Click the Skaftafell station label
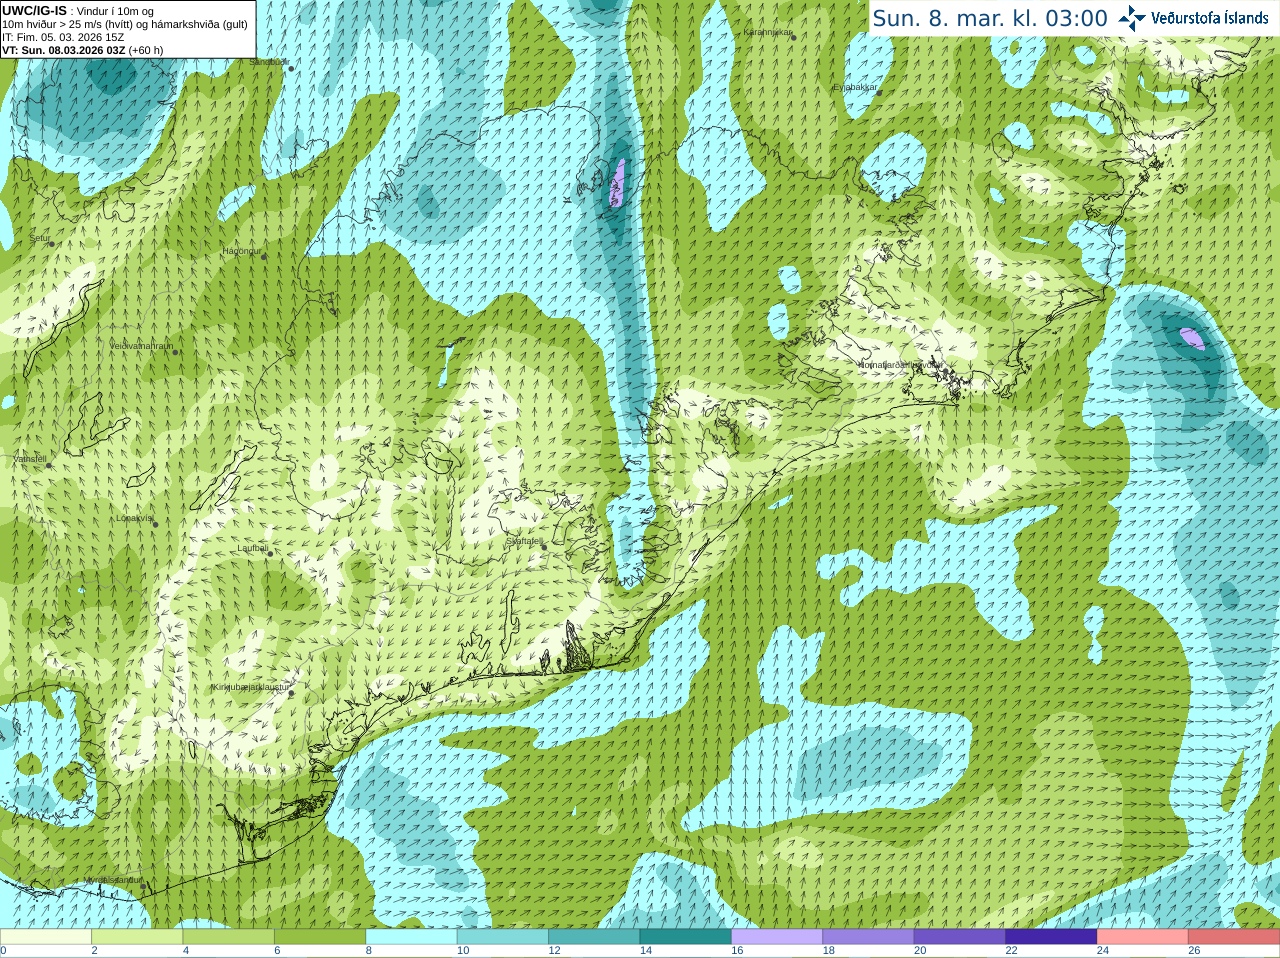The image size is (1280, 958). [x=524, y=541]
